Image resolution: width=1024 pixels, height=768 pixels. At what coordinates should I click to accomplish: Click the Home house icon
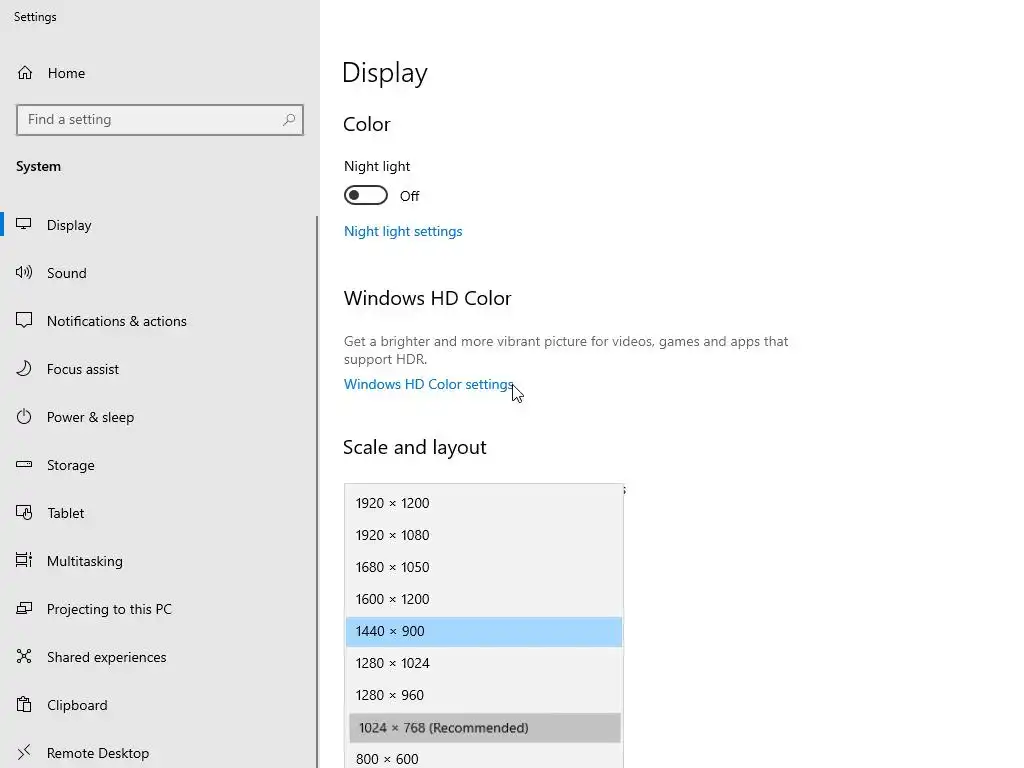coord(25,72)
